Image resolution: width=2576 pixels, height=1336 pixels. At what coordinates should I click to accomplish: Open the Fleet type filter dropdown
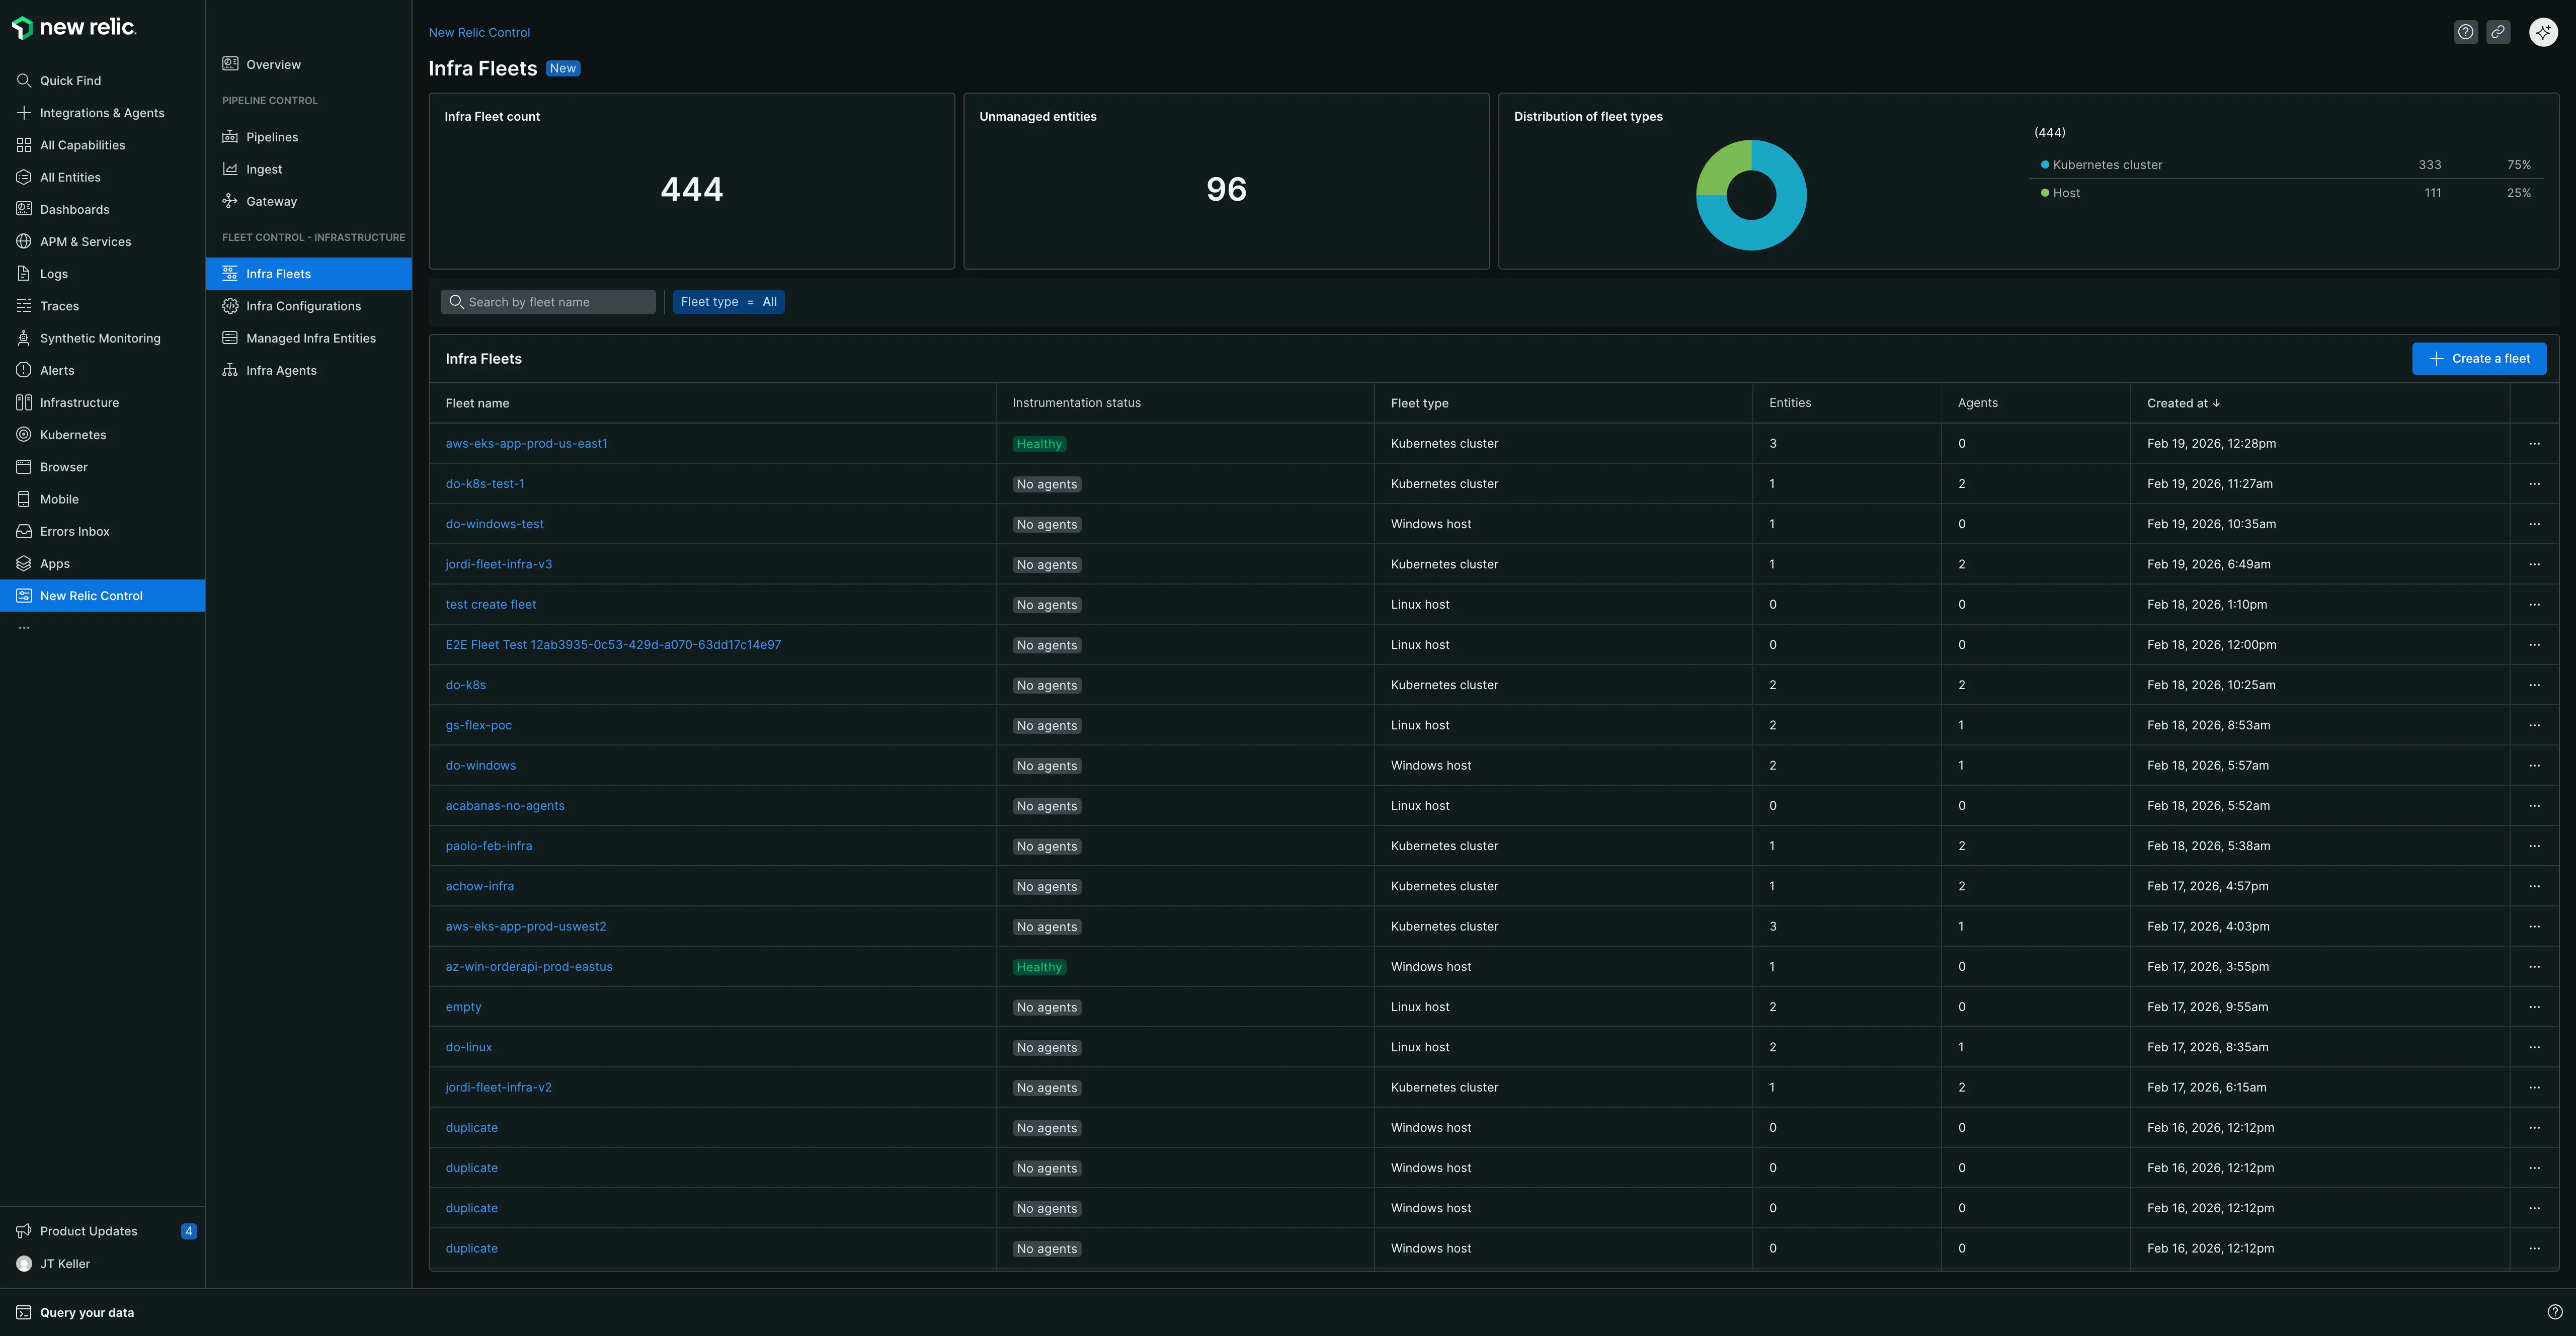pos(729,301)
